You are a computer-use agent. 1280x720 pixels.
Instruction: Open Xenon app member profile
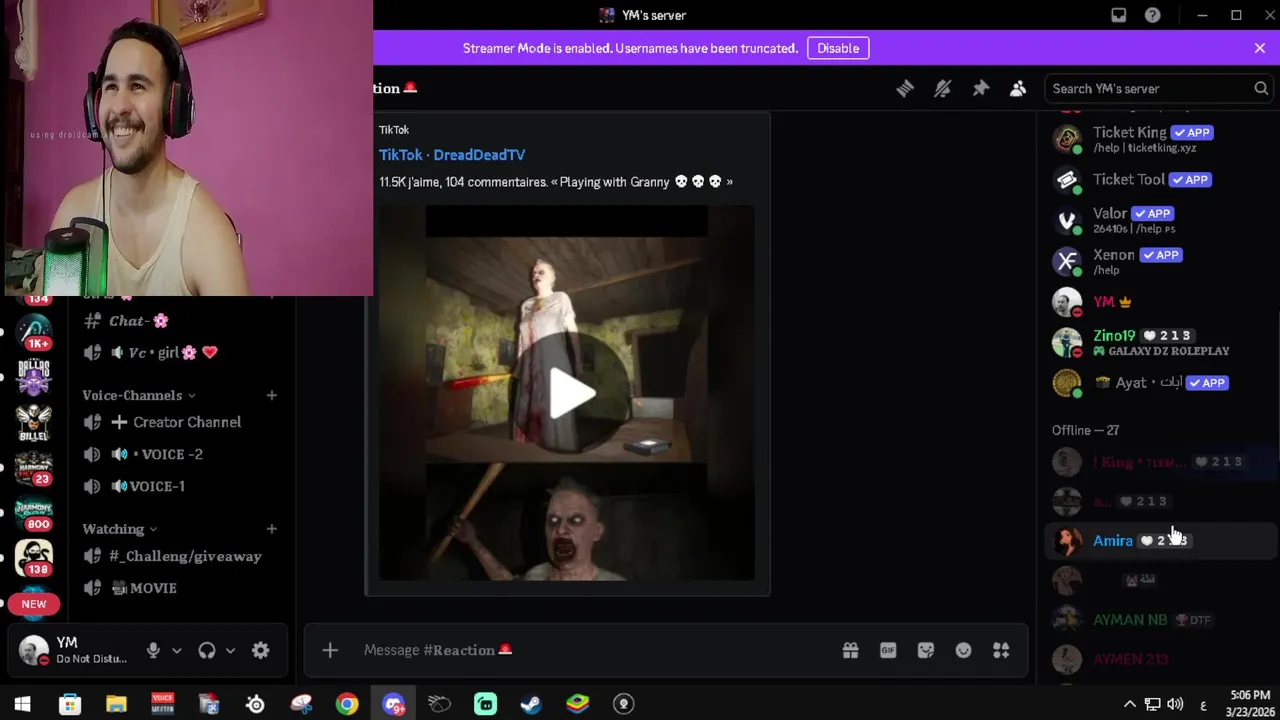[1158, 261]
